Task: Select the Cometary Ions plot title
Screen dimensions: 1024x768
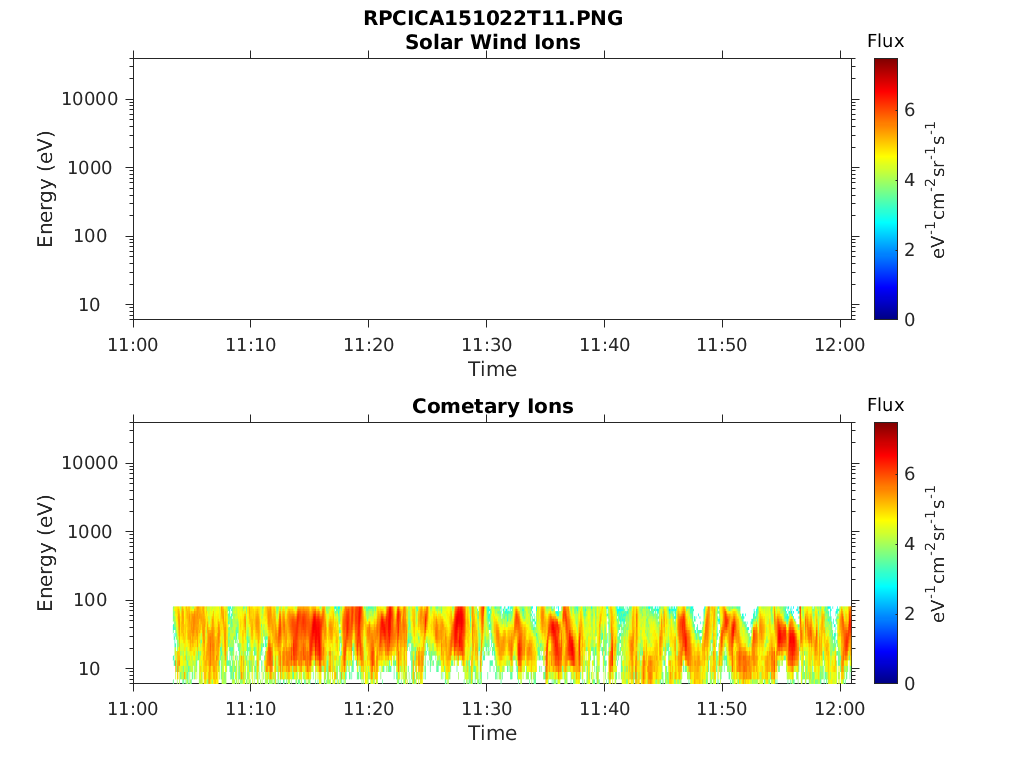Action: point(492,406)
